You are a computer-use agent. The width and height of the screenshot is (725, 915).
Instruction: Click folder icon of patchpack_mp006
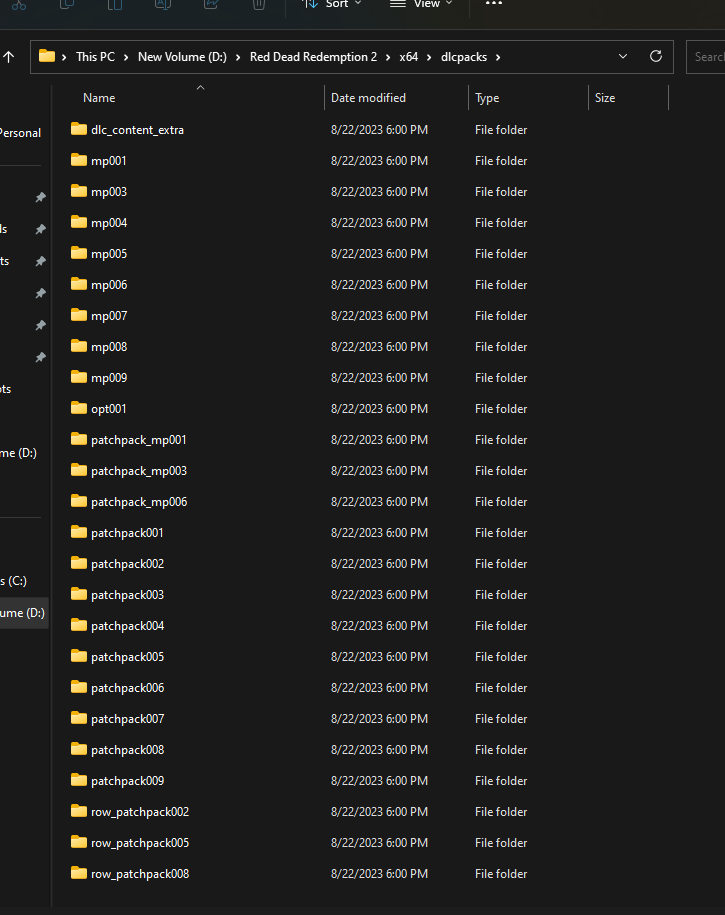79,501
